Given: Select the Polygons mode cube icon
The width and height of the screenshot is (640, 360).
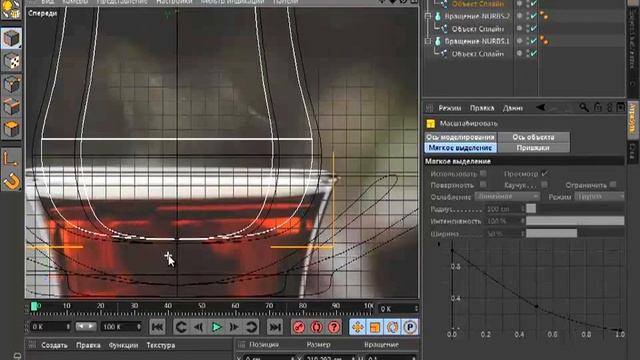Looking at the screenshot, I should coord(11,129).
